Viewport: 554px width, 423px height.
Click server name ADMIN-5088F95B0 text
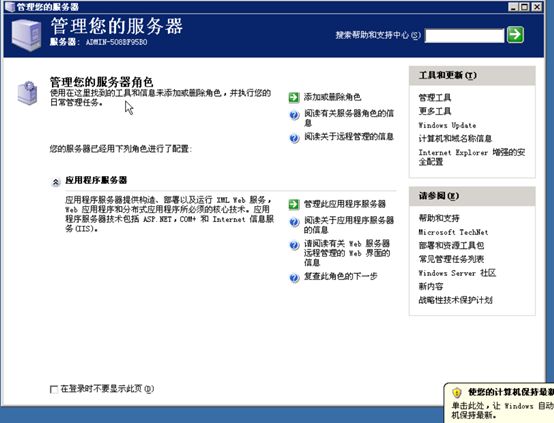117,42
